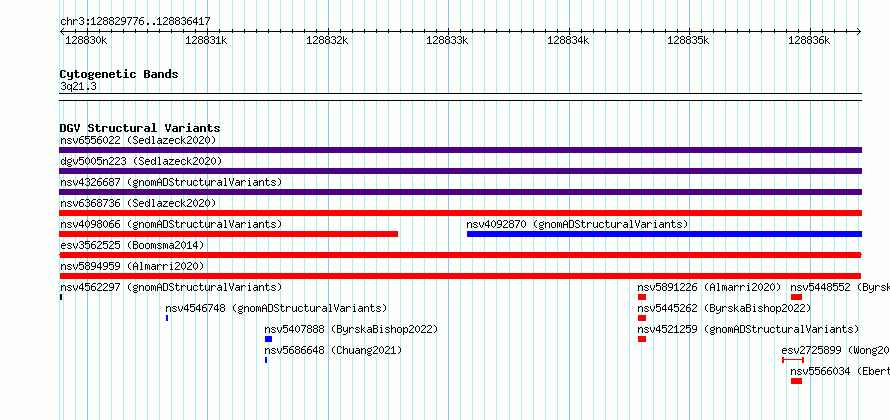The width and height of the screenshot is (890, 420).
Task: Select the red block under nsv5891226
Action: tap(642, 297)
